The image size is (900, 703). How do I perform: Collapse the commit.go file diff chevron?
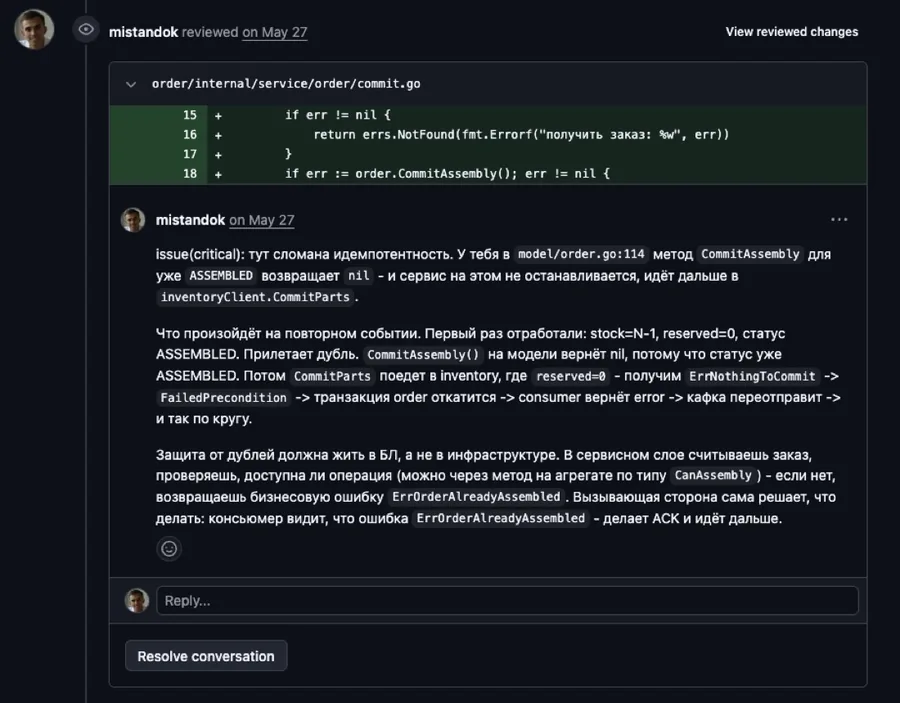point(131,84)
